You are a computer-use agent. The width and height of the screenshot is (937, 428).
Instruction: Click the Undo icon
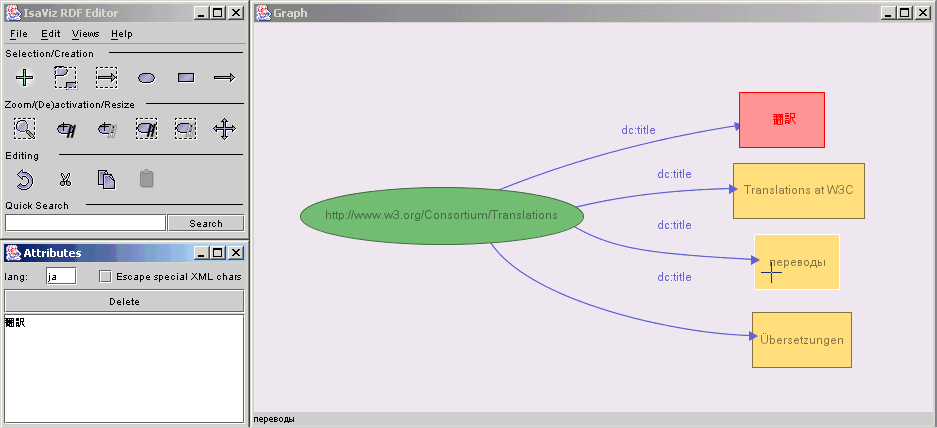point(25,179)
